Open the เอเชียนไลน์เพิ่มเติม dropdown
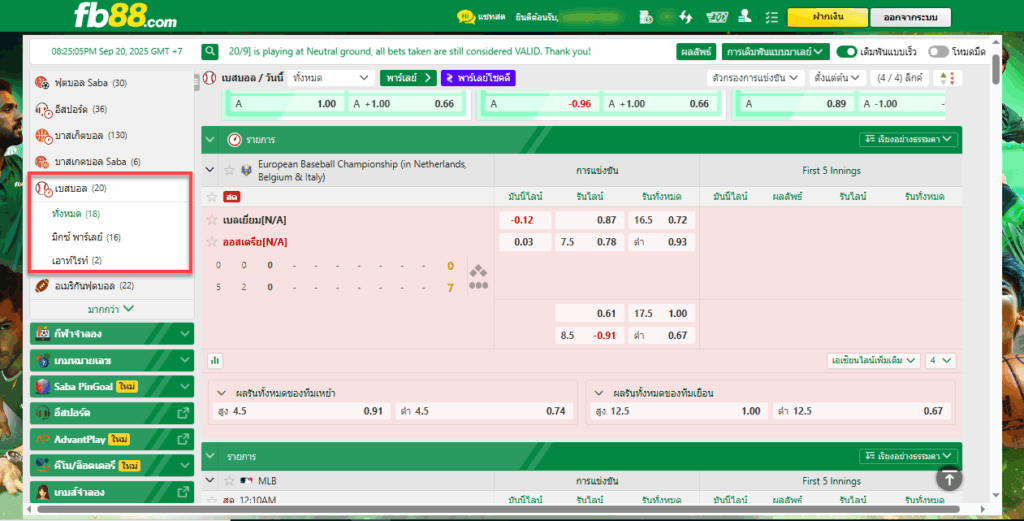The width and height of the screenshot is (1024, 521). point(873,360)
